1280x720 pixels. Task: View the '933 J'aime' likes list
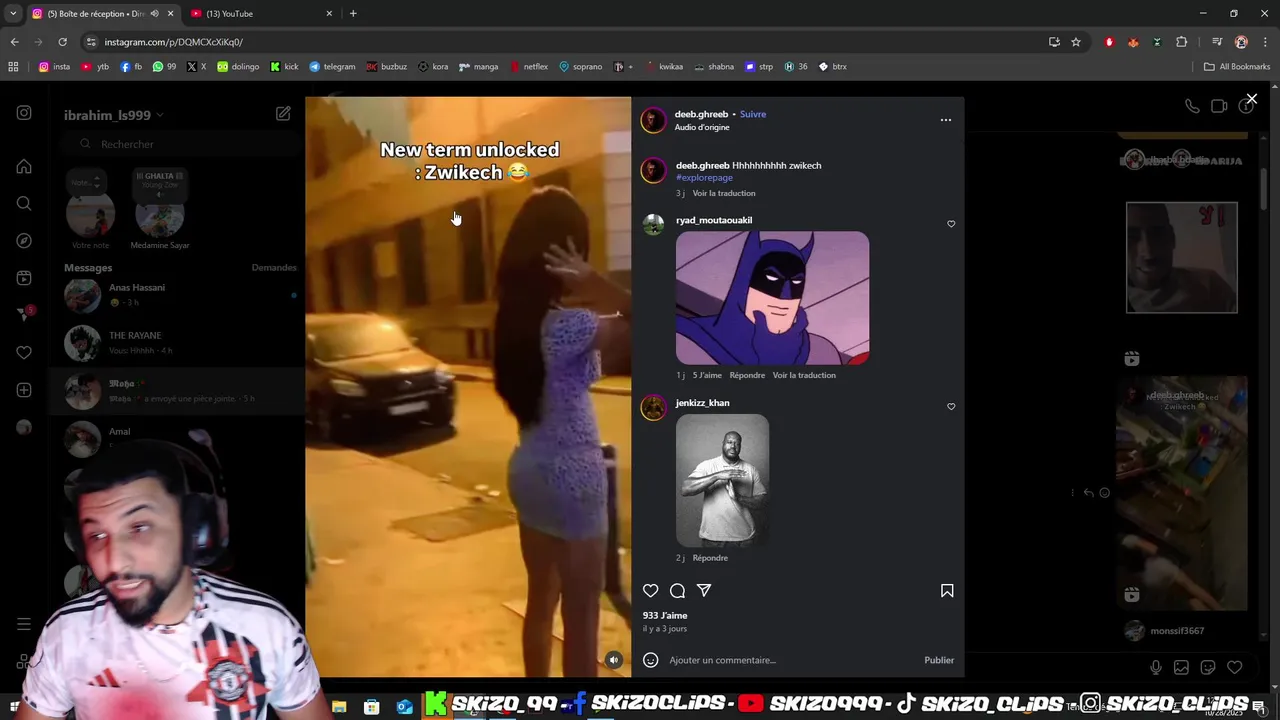coord(665,616)
